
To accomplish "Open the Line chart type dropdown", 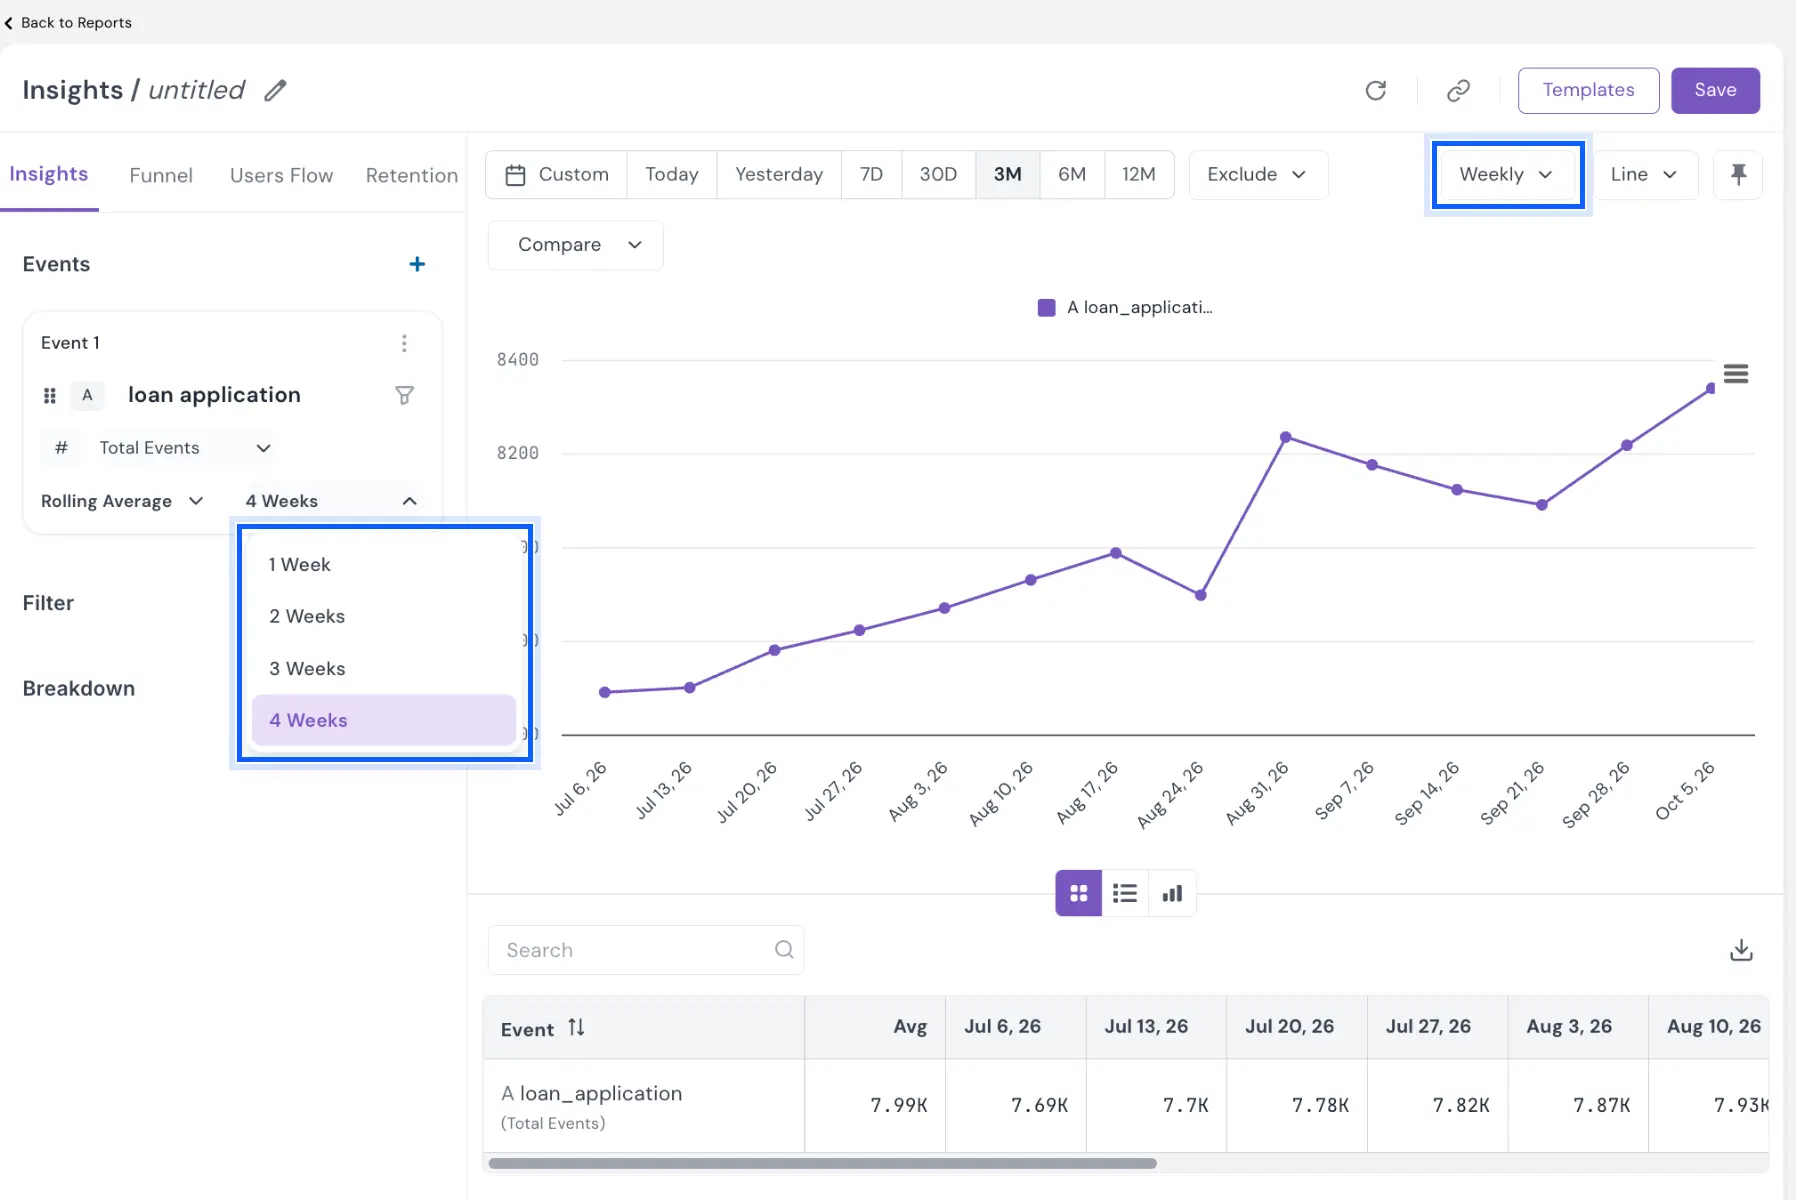I will [x=1644, y=175].
